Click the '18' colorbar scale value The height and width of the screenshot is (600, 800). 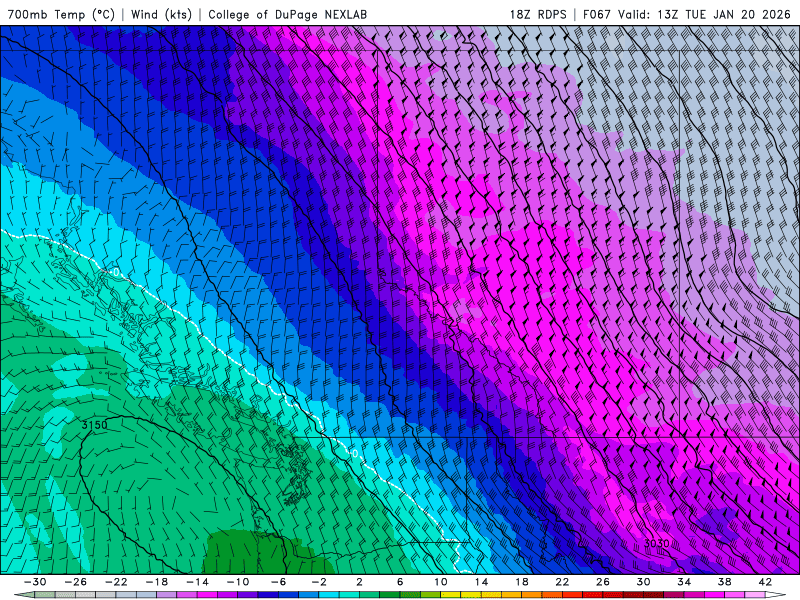click(x=522, y=582)
